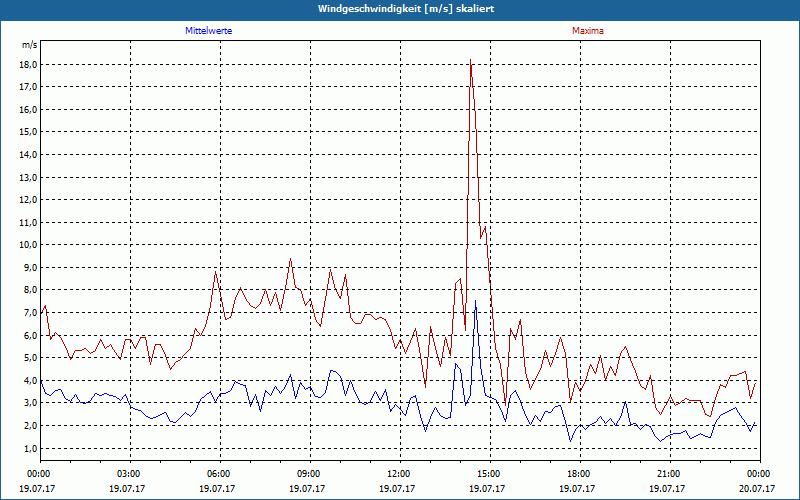Click the Maxima legend label
The width and height of the screenshot is (800, 500).
(x=588, y=31)
